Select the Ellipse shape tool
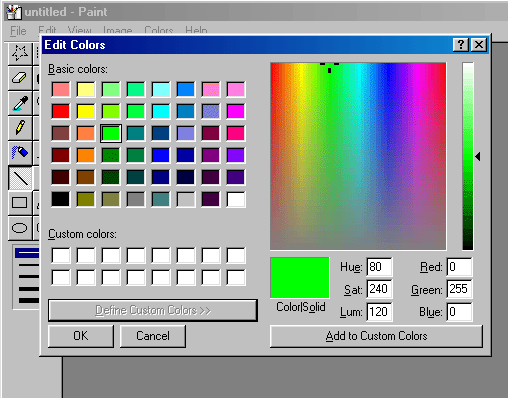 pyautogui.click(x=20, y=228)
